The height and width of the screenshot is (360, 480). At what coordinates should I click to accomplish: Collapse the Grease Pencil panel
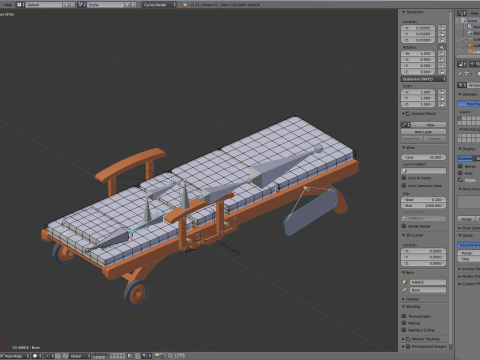click(403, 114)
